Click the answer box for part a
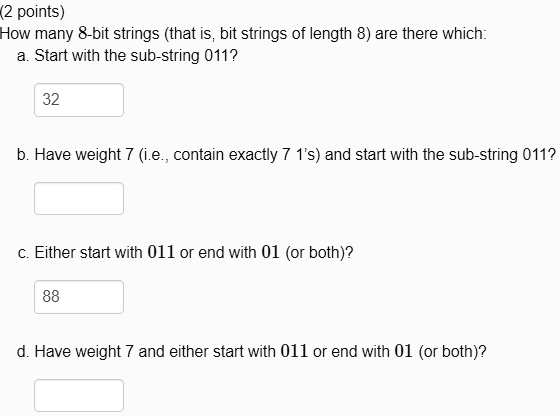Image resolution: width=560 pixels, height=416 pixels. point(79,100)
